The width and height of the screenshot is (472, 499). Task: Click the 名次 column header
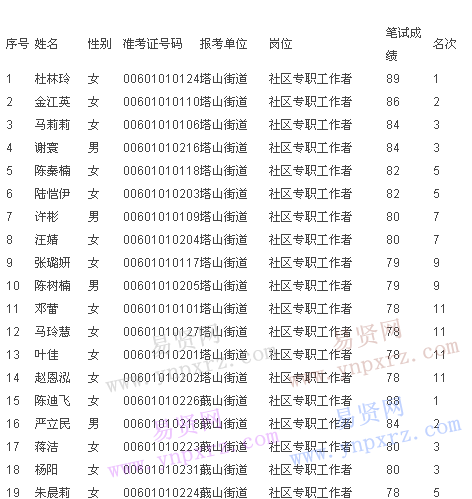[x=445, y=44]
